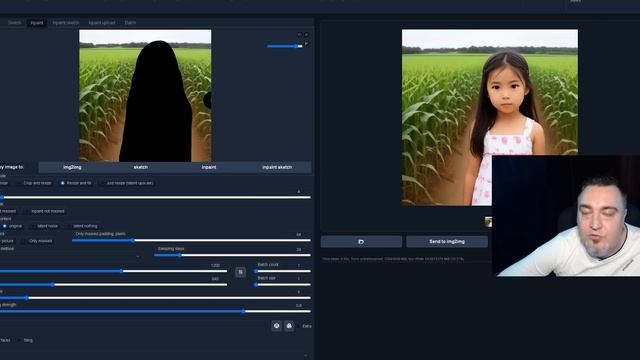
Task: Adjust the CFG scale slider
Action: (x=155, y=298)
